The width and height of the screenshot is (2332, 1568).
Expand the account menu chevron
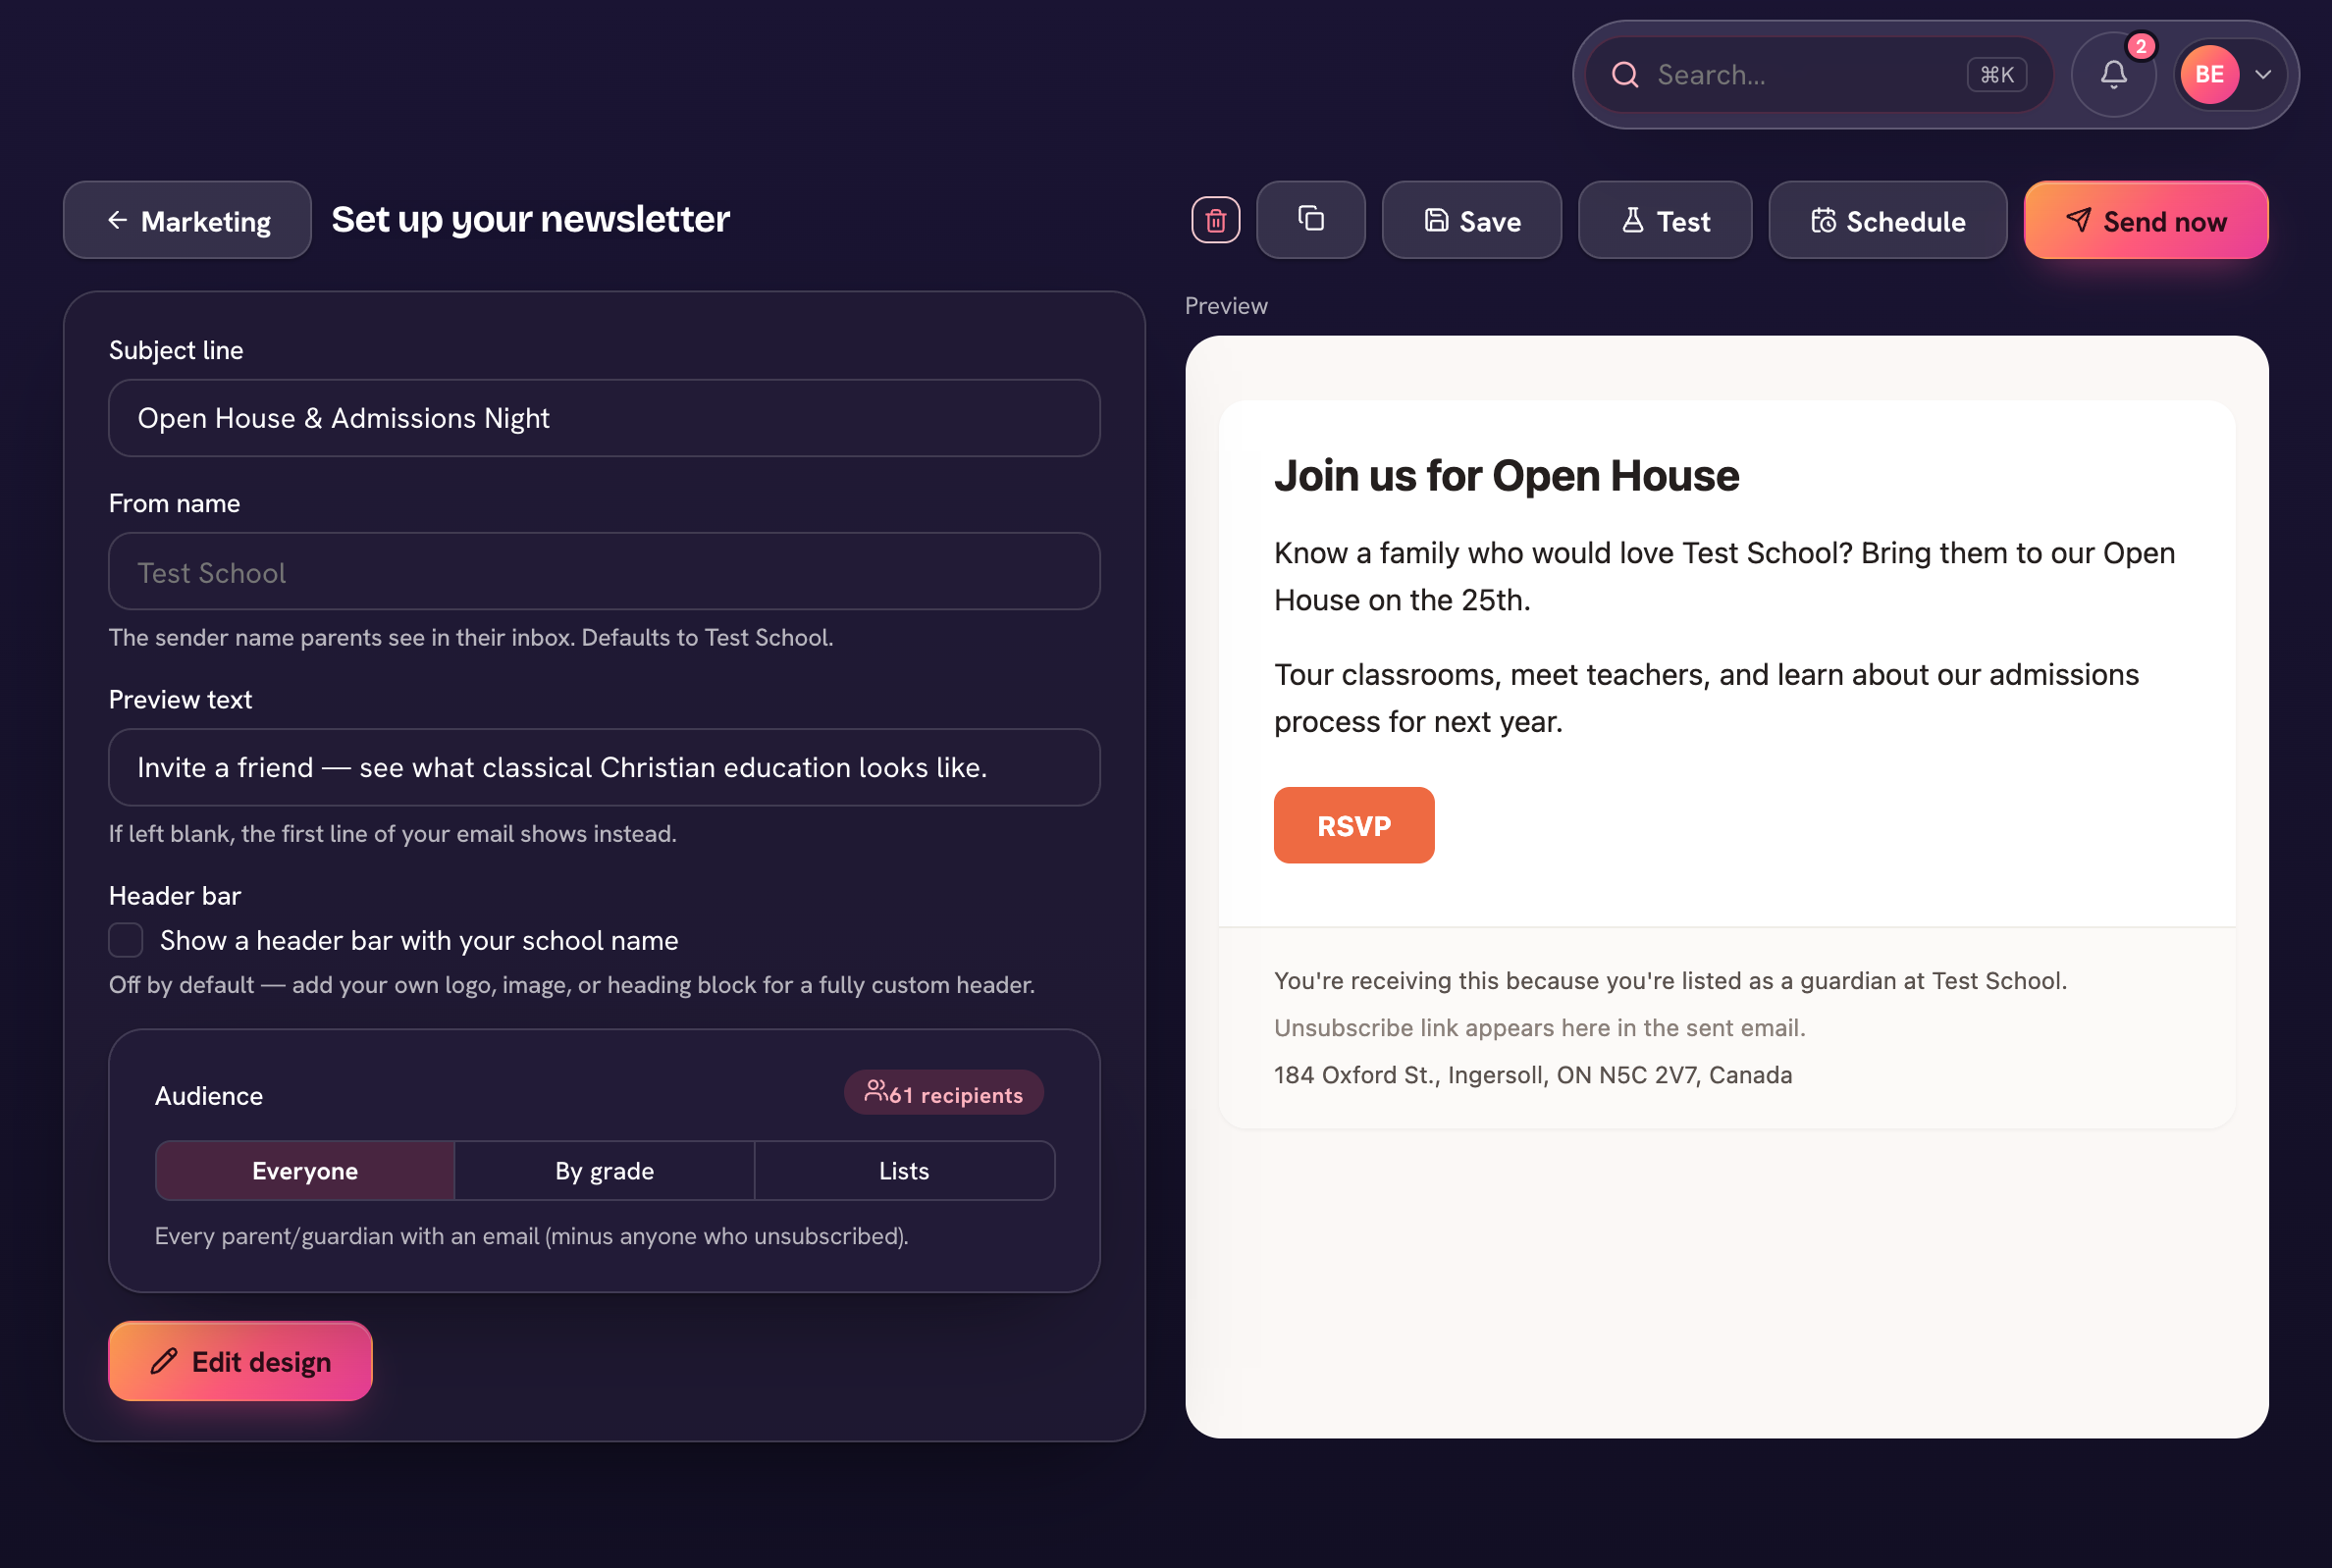[2263, 75]
